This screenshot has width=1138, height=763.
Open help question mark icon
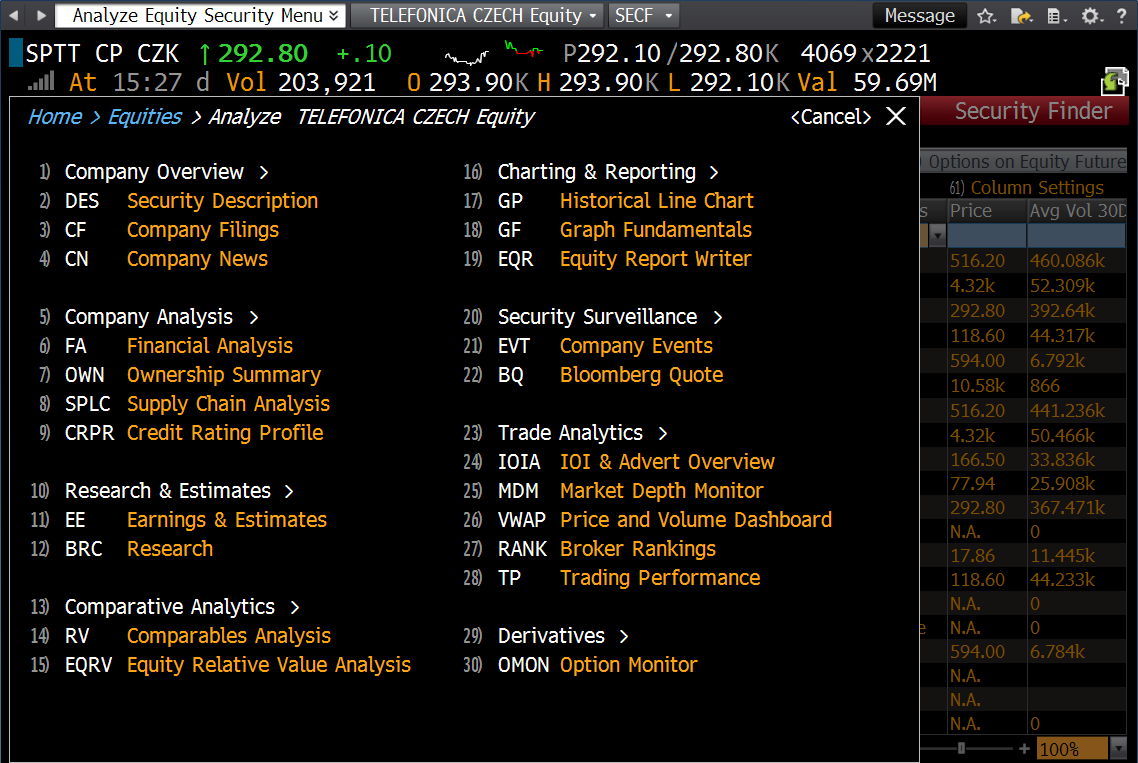1121,15
